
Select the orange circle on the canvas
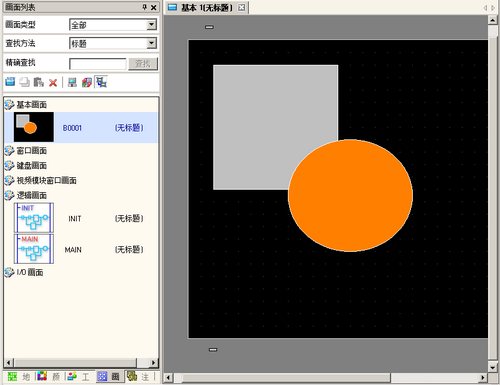click(x=351, y=195)
